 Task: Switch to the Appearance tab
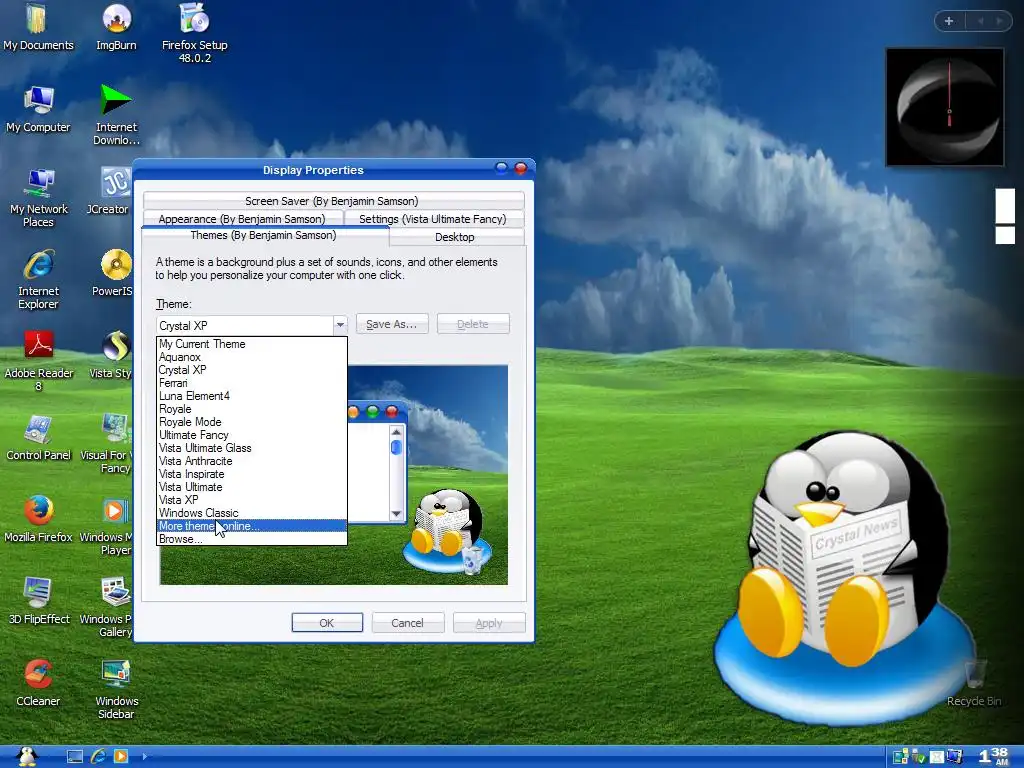(242, 219)
